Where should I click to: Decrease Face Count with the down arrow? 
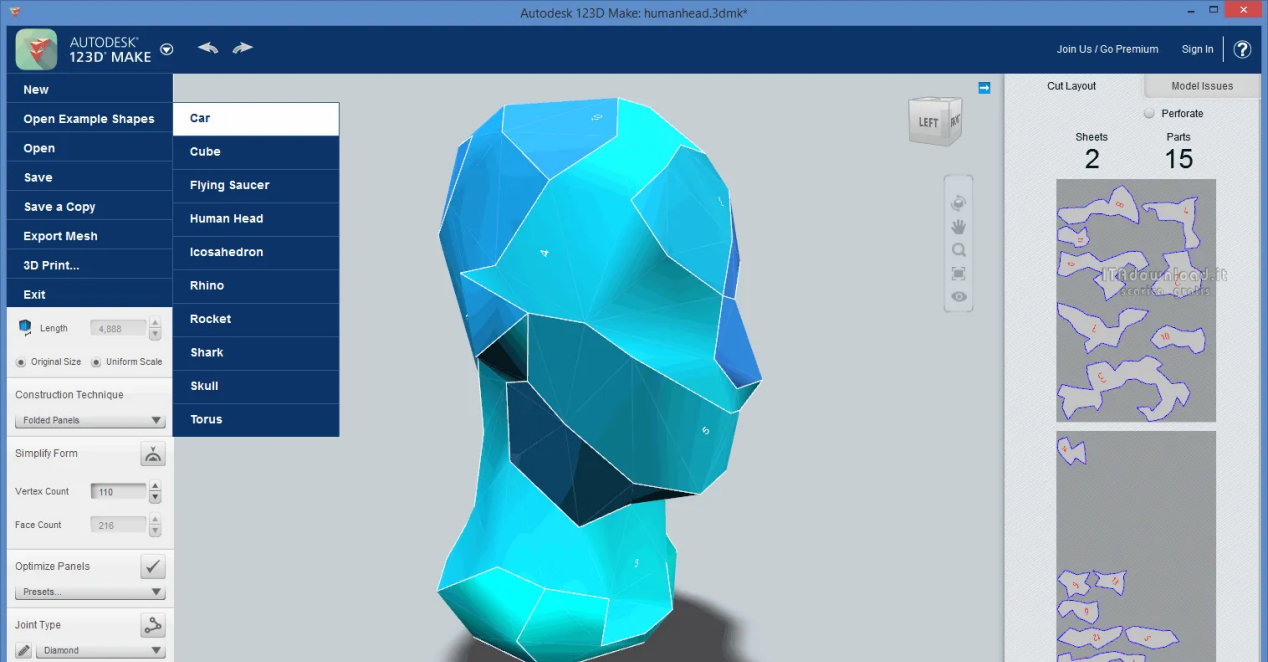pos(155,531)
